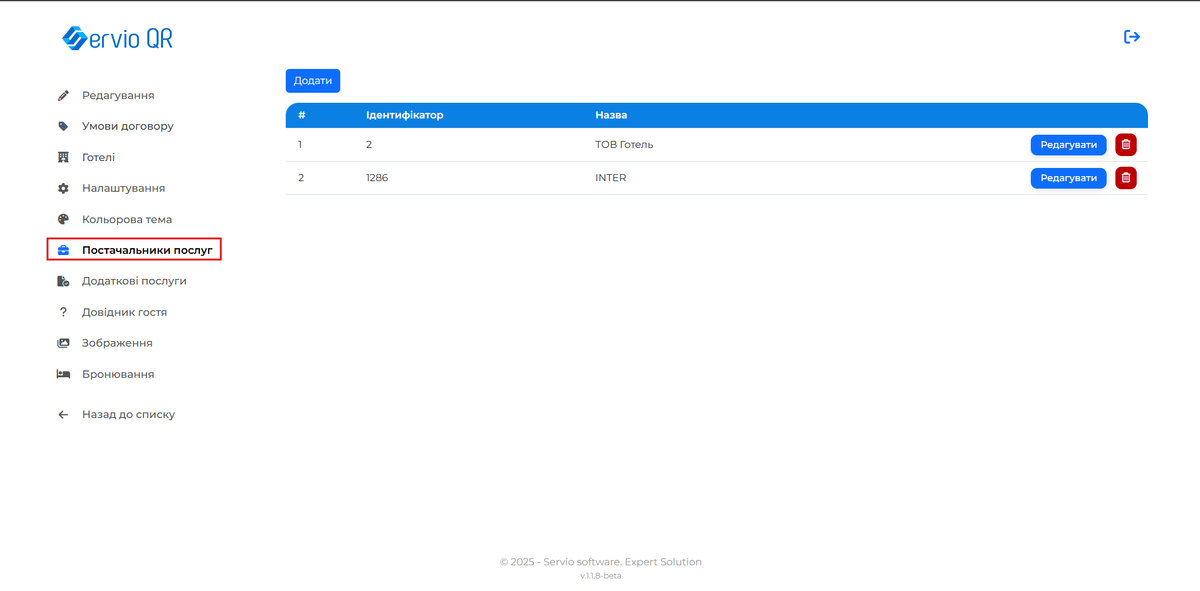Select the briefcase icon for Постачальники послуг

pos(63,250)
